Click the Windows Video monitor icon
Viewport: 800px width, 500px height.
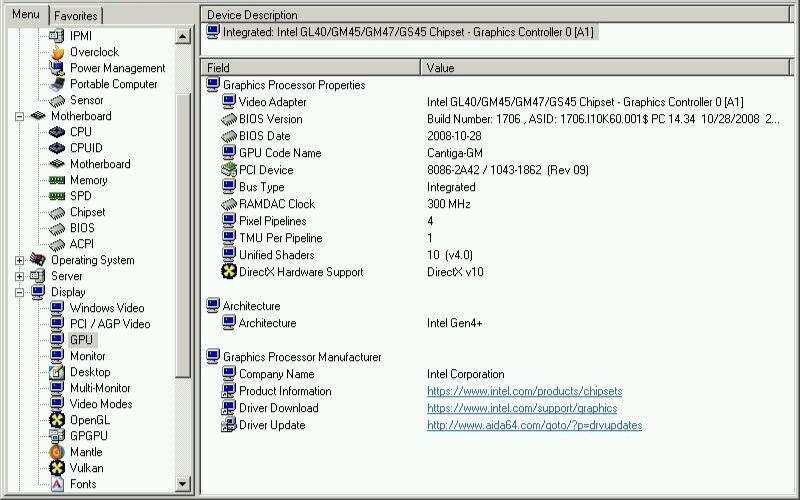click(x=57, y=308)
